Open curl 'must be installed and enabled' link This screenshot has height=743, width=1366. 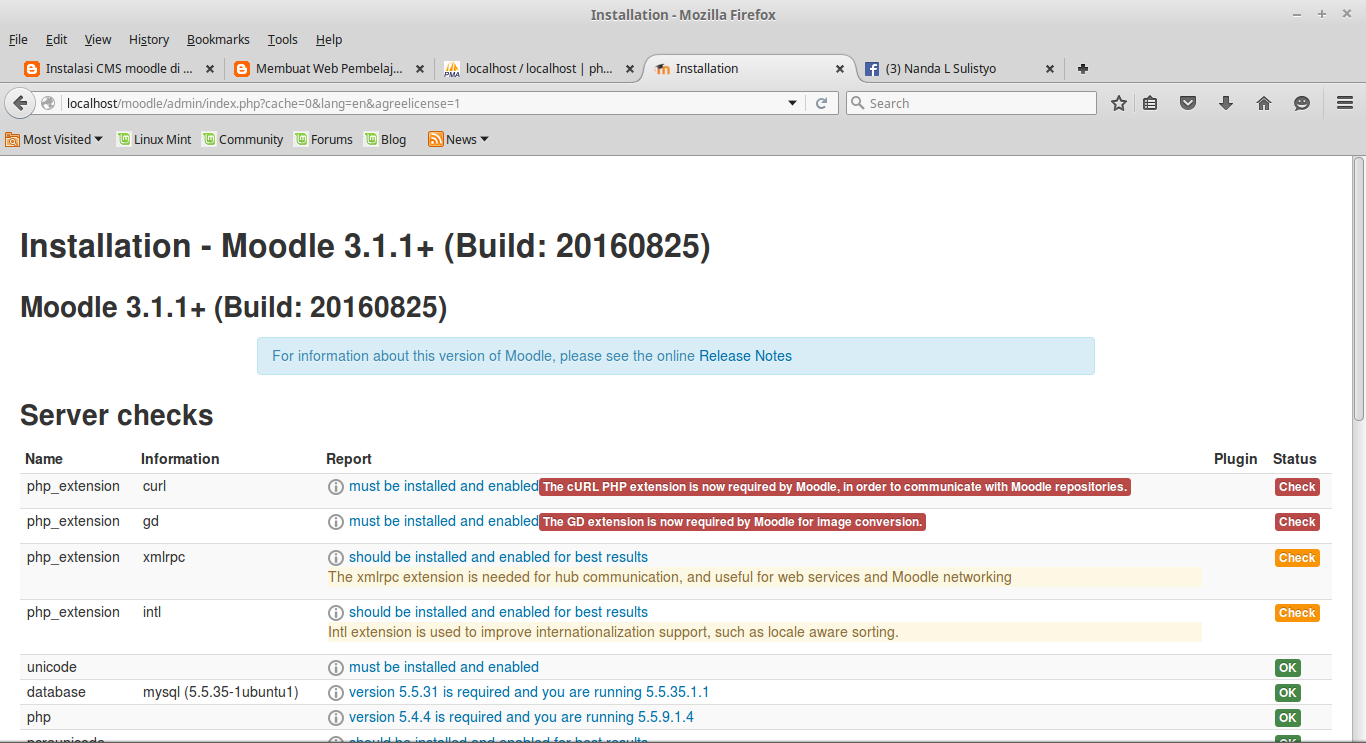[x=444, y=487]
